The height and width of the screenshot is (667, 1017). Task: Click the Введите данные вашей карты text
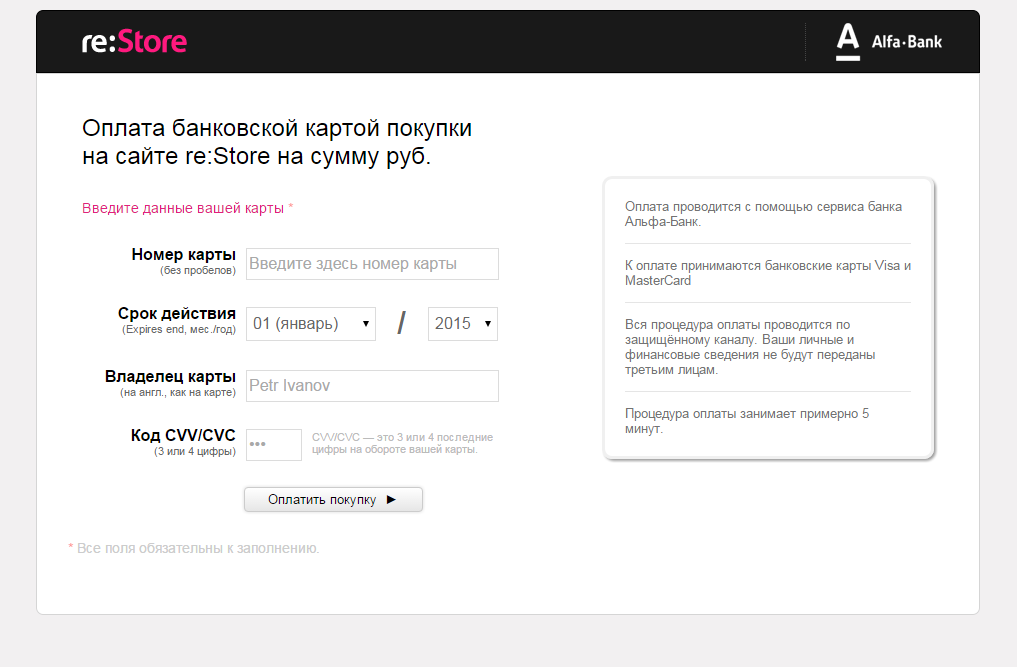[183, 208]
